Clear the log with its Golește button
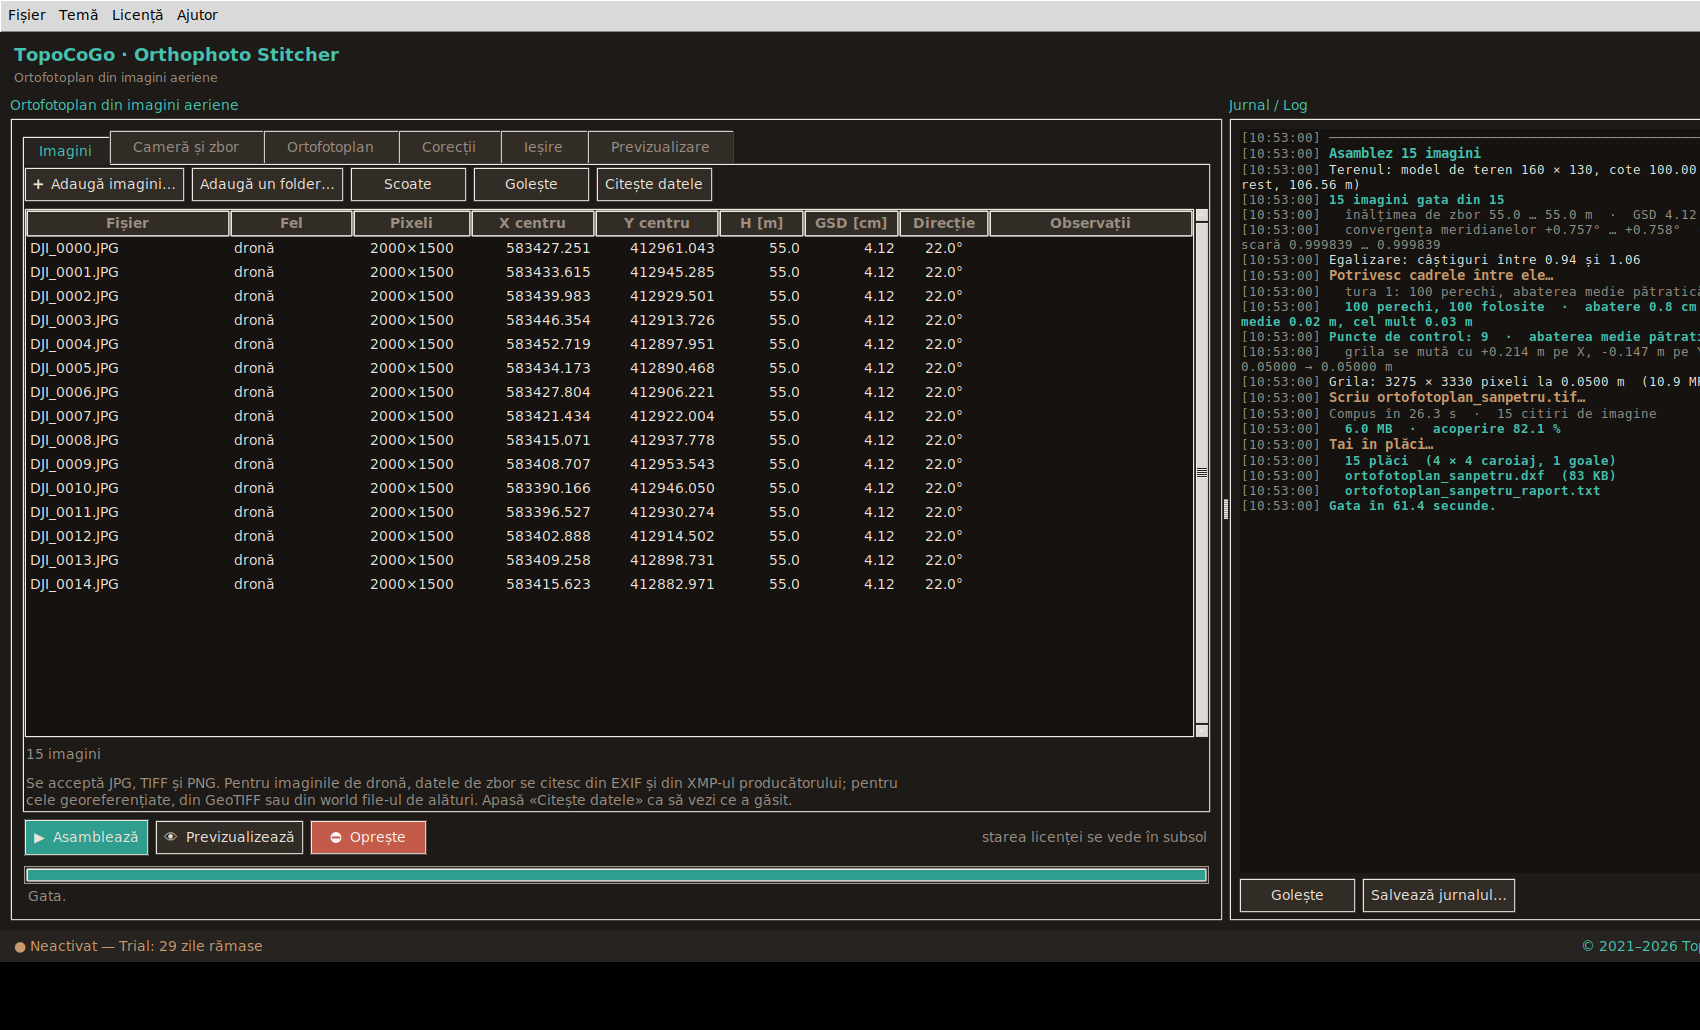This screenshot has height=1030, width=1700. click(1297, 895)
